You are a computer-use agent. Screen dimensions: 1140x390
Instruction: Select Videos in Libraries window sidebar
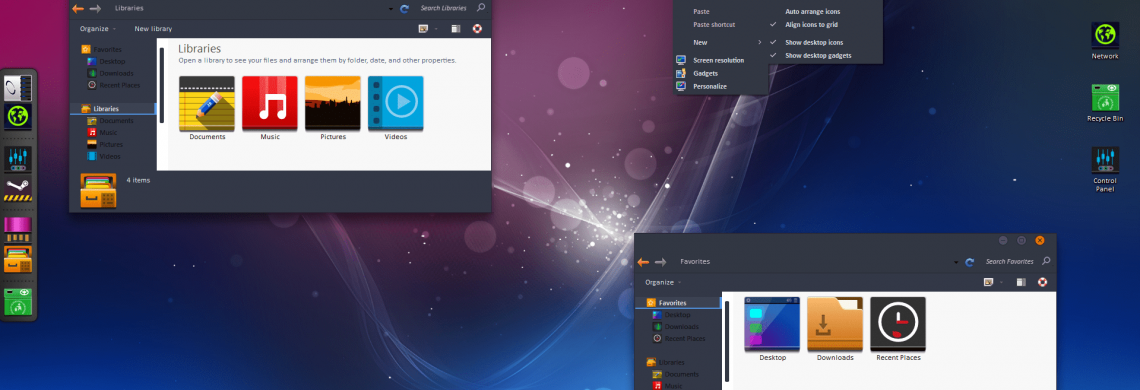pos(104,156)
